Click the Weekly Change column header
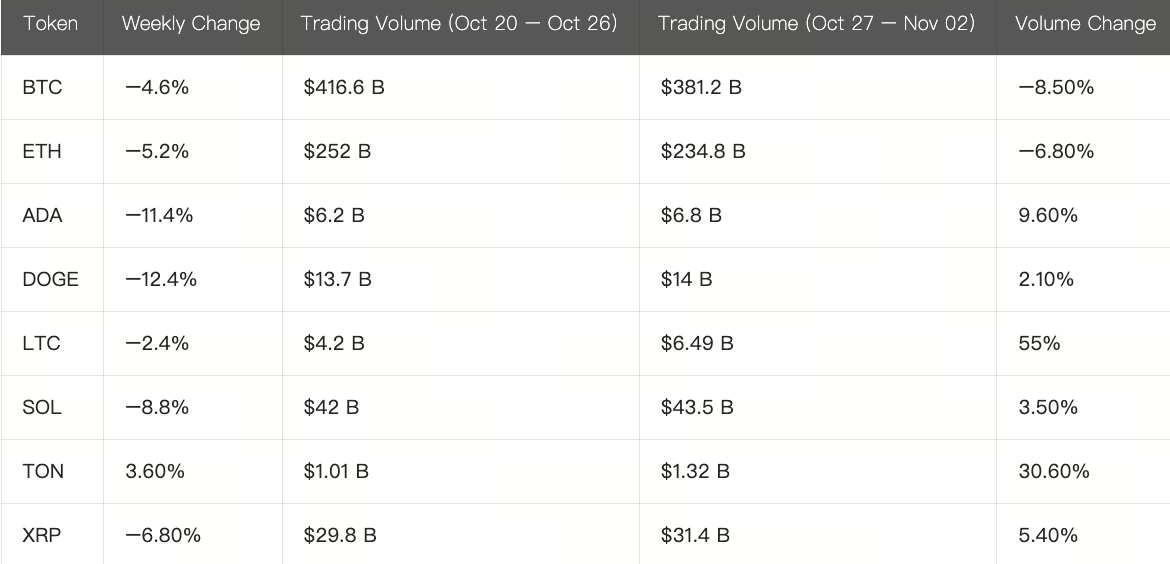1170x564 pixels. (191, 24)
